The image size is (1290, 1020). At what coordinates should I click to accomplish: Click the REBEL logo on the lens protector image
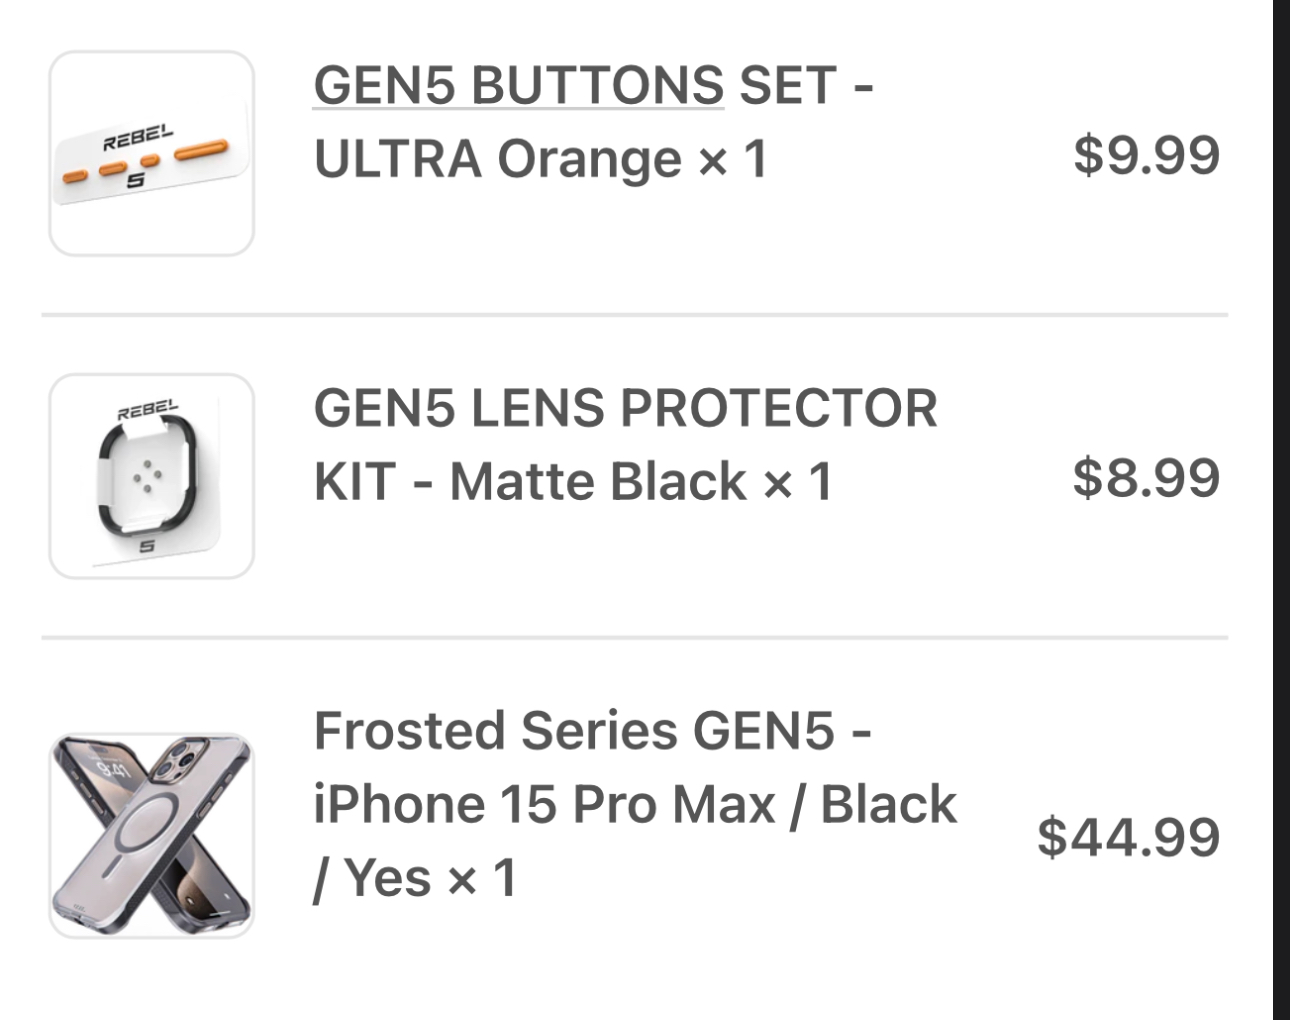pyautogui.click(x=147, y=411)
